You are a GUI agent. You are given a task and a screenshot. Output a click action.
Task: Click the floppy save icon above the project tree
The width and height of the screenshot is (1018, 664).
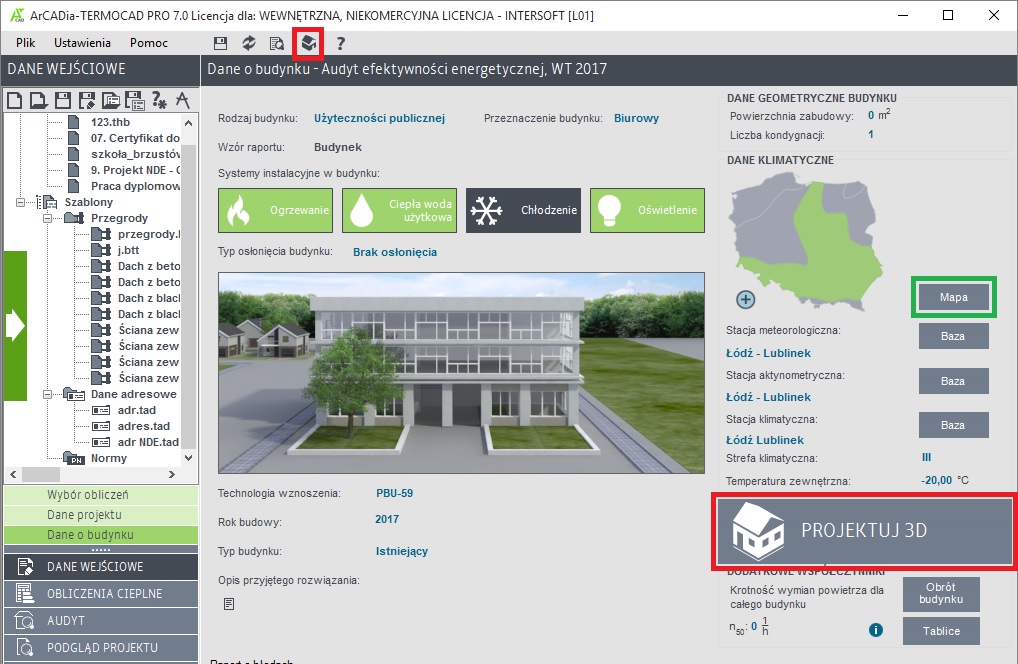tap(63, 100)
